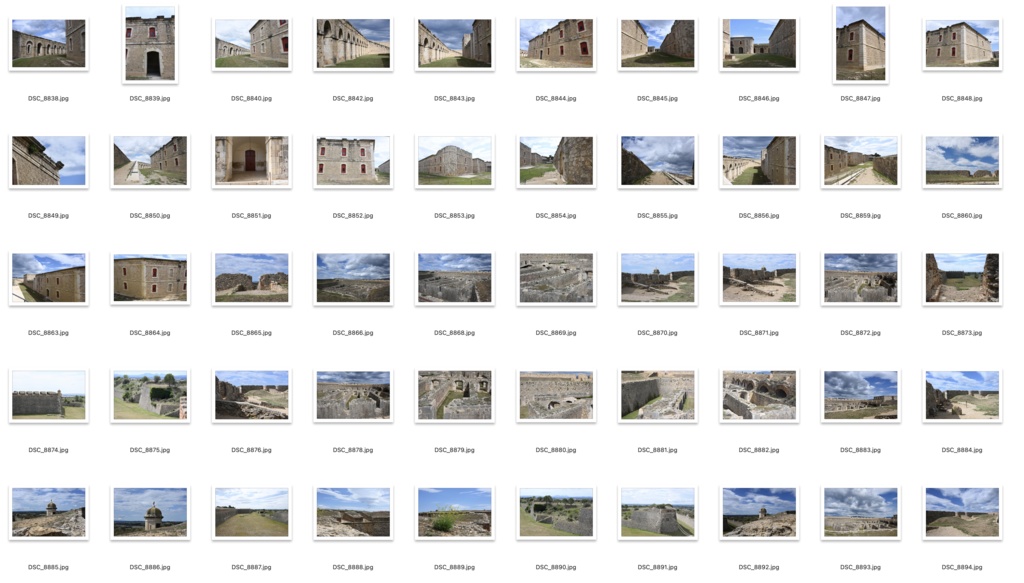Select the DSC_8852.jpg thumbnail
The height and width of the screenshot is (583, 1024).
(x=353, y=161)
